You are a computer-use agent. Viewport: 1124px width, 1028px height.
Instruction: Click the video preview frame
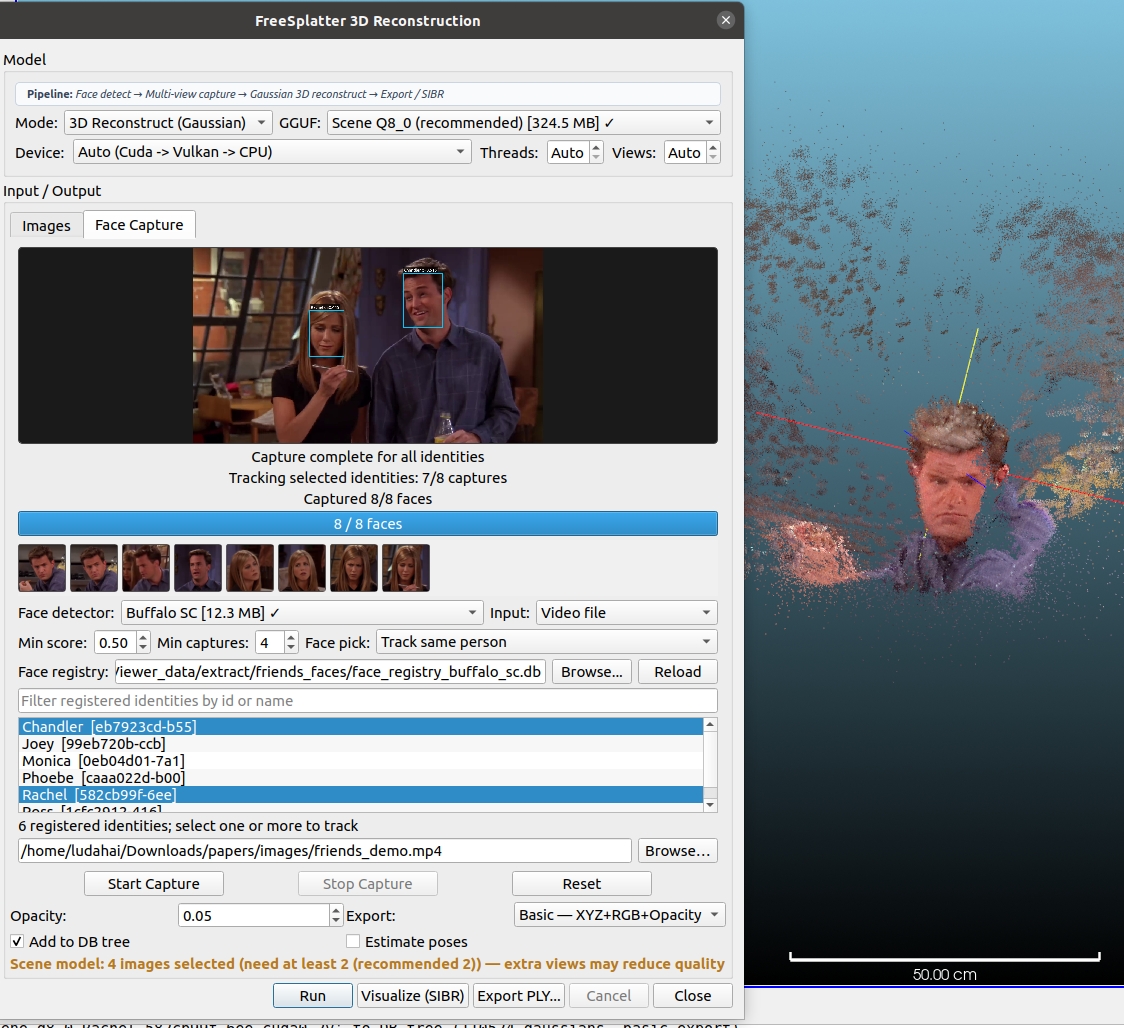point(368,346)
